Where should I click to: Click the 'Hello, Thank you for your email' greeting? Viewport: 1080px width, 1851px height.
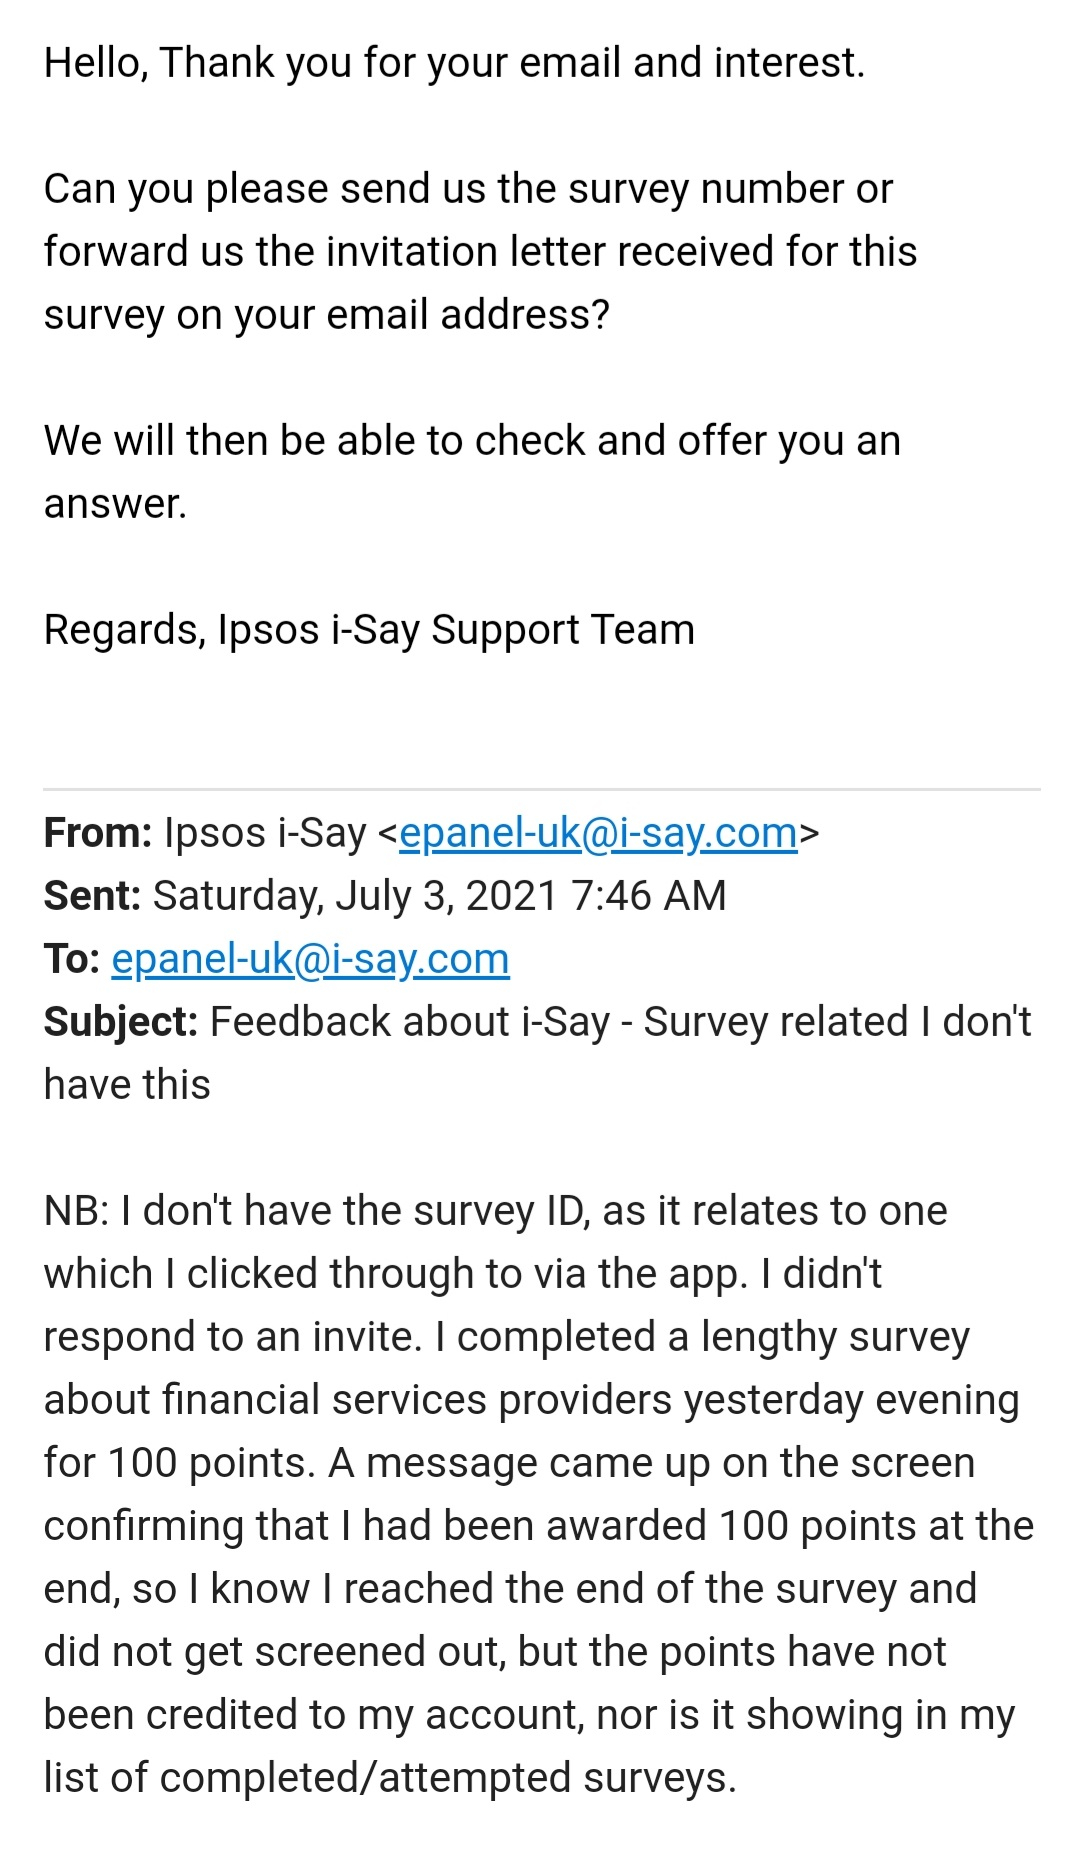pos(454,63)
